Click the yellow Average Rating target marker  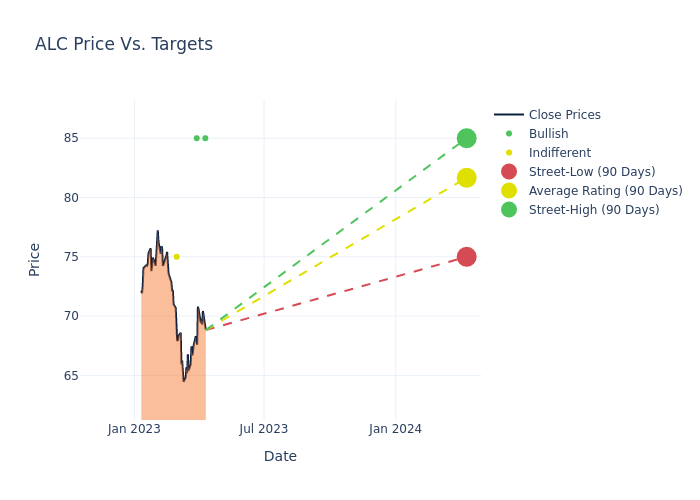tap(466, 178)
